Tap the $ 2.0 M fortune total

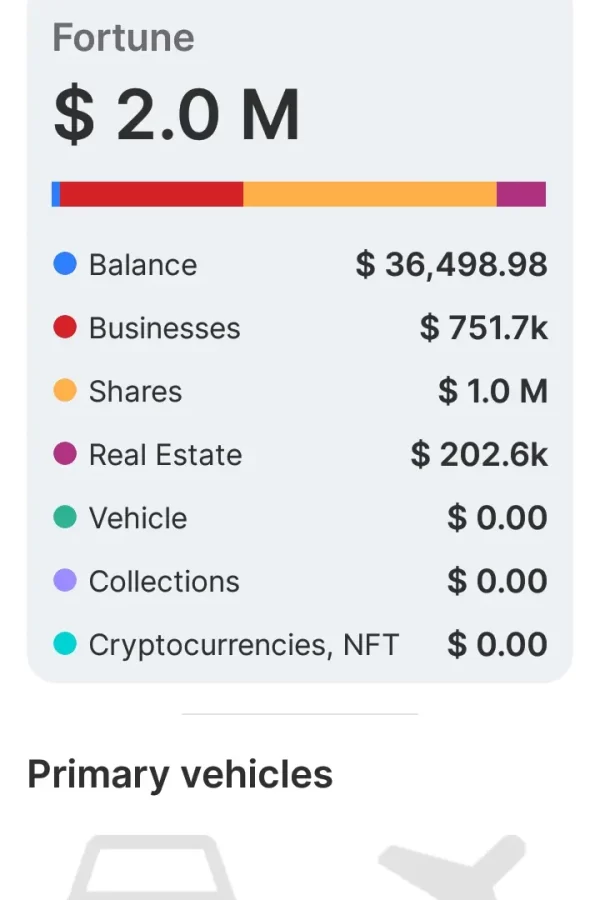(x=176, y=115)
